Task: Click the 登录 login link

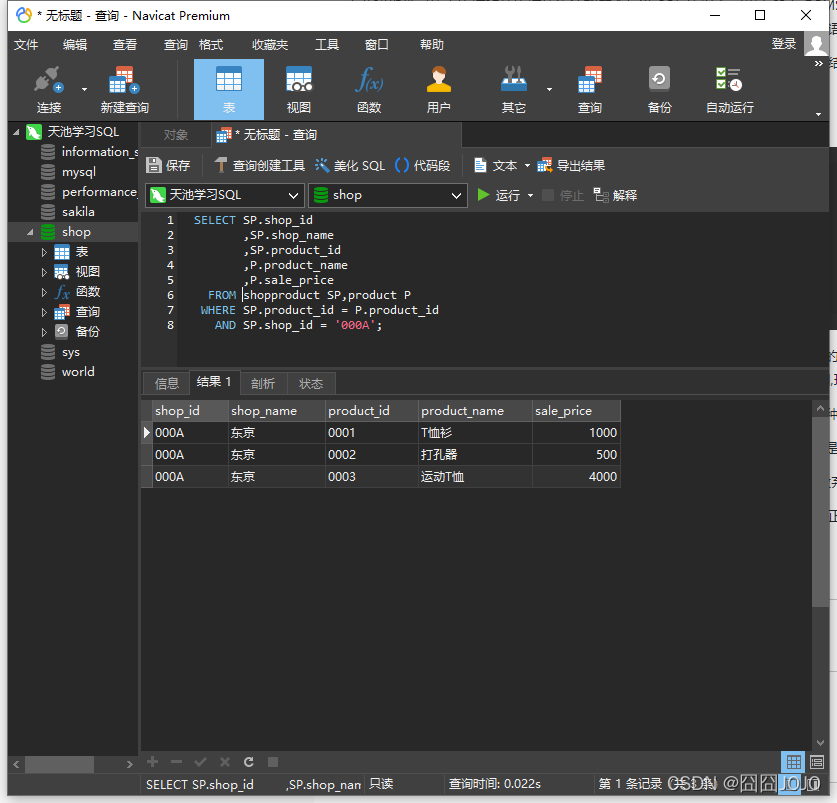Action: pos(784,44)
